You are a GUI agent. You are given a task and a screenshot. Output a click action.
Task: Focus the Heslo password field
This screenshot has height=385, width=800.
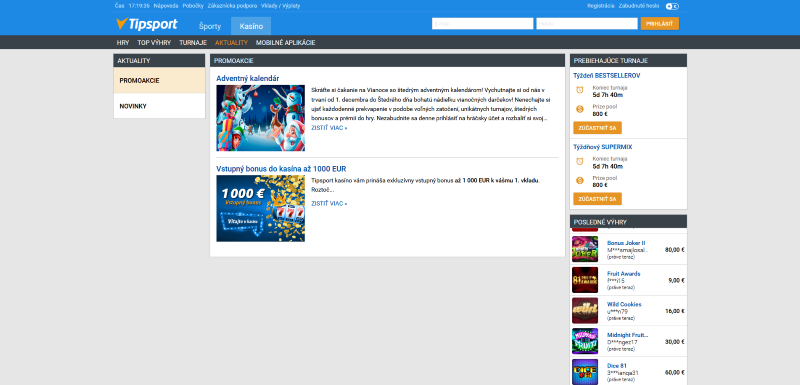click(x=587, y=24)
